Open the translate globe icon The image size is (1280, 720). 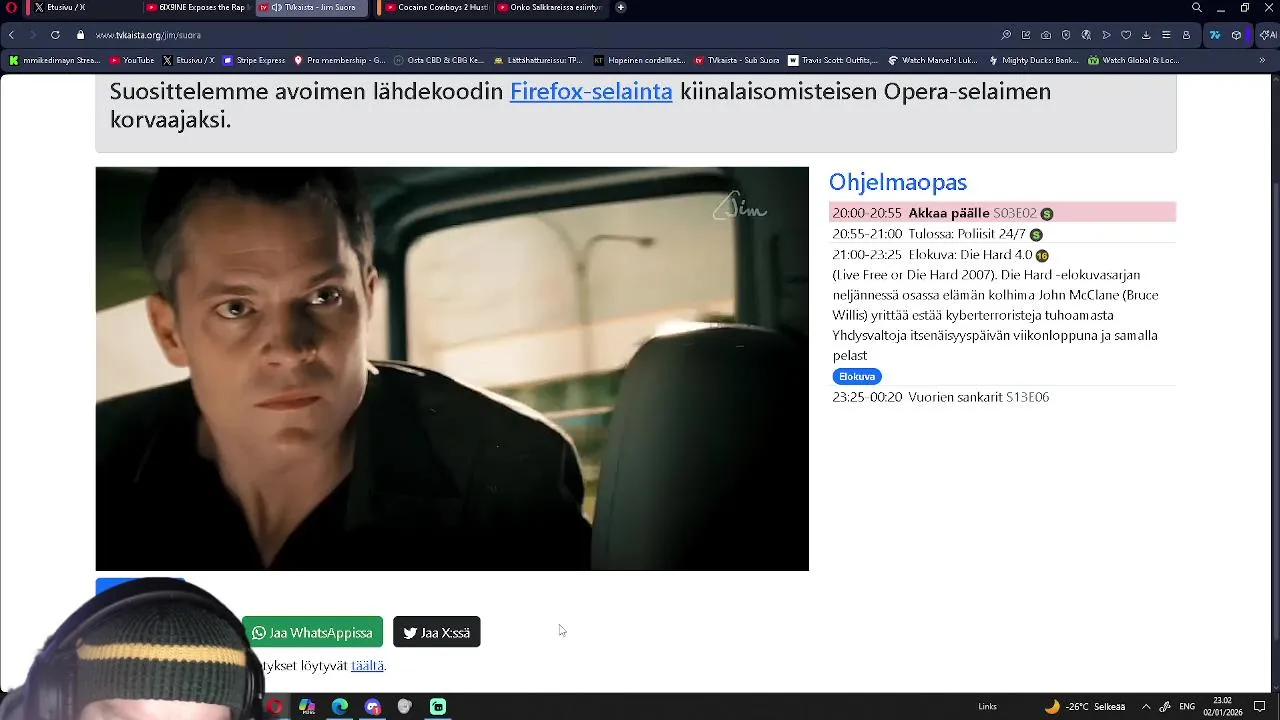click(1086, 35)
